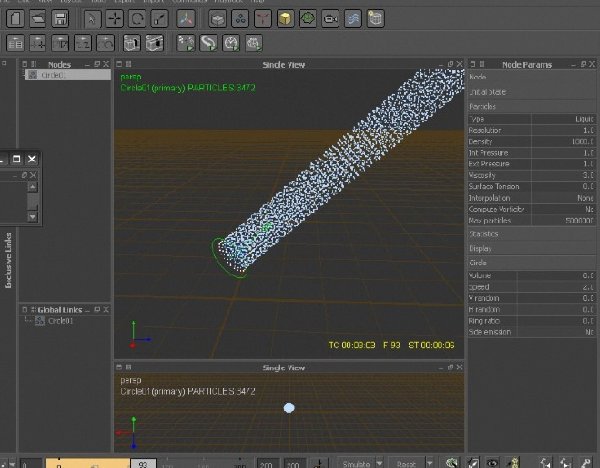This screenshot has width=600, height=468.
Task: Click the scroll down arrow in small floating window
Action: tap(33, 217)
